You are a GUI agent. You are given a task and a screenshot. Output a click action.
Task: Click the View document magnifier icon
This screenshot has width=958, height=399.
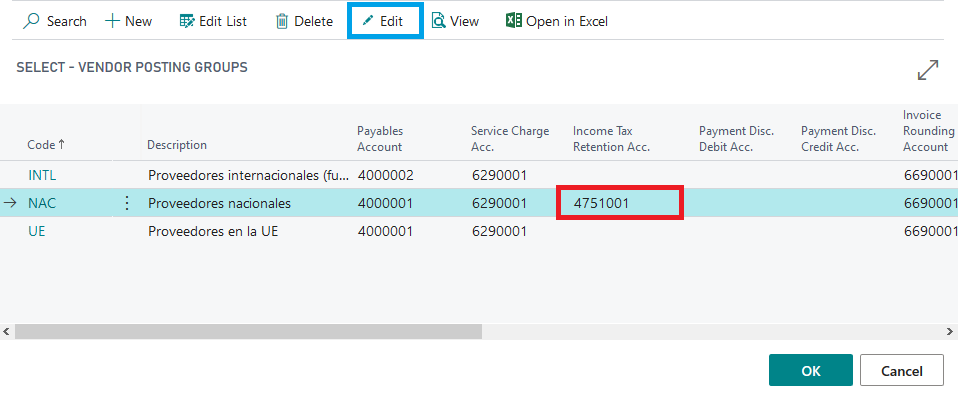pyautogui.click(x=438, y=21)
